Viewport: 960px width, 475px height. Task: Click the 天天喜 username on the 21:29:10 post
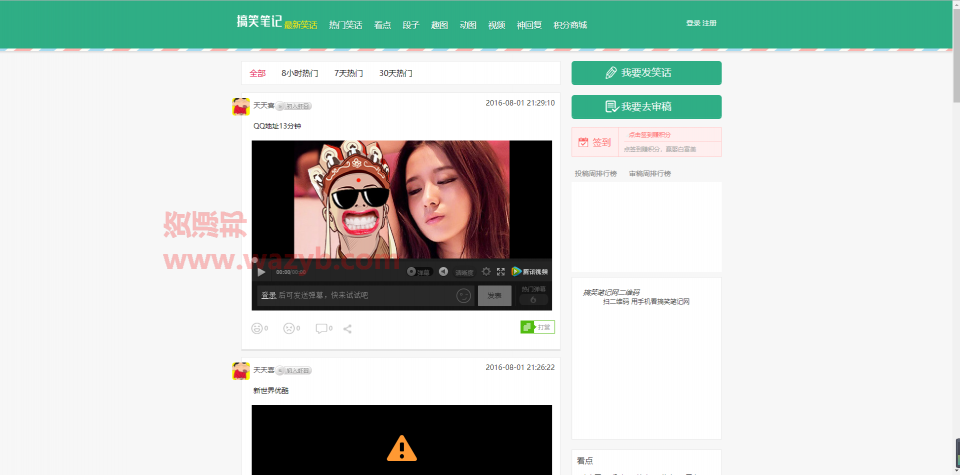point(263,106)
